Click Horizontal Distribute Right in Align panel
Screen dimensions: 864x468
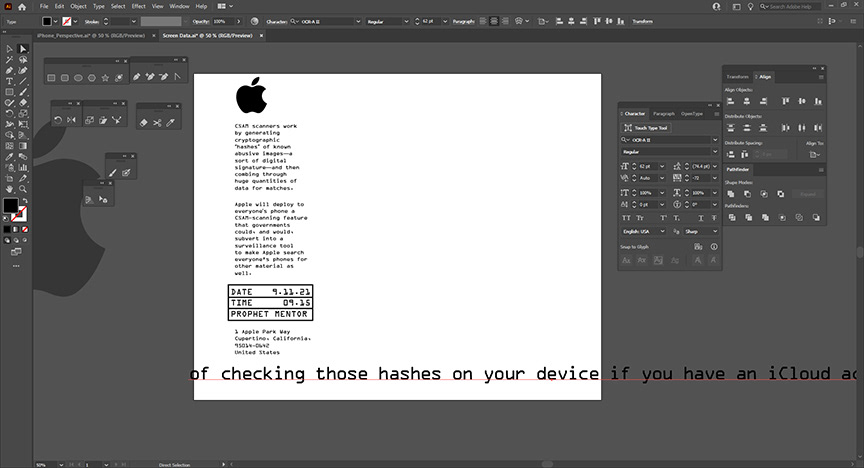[x=818, y=128]
